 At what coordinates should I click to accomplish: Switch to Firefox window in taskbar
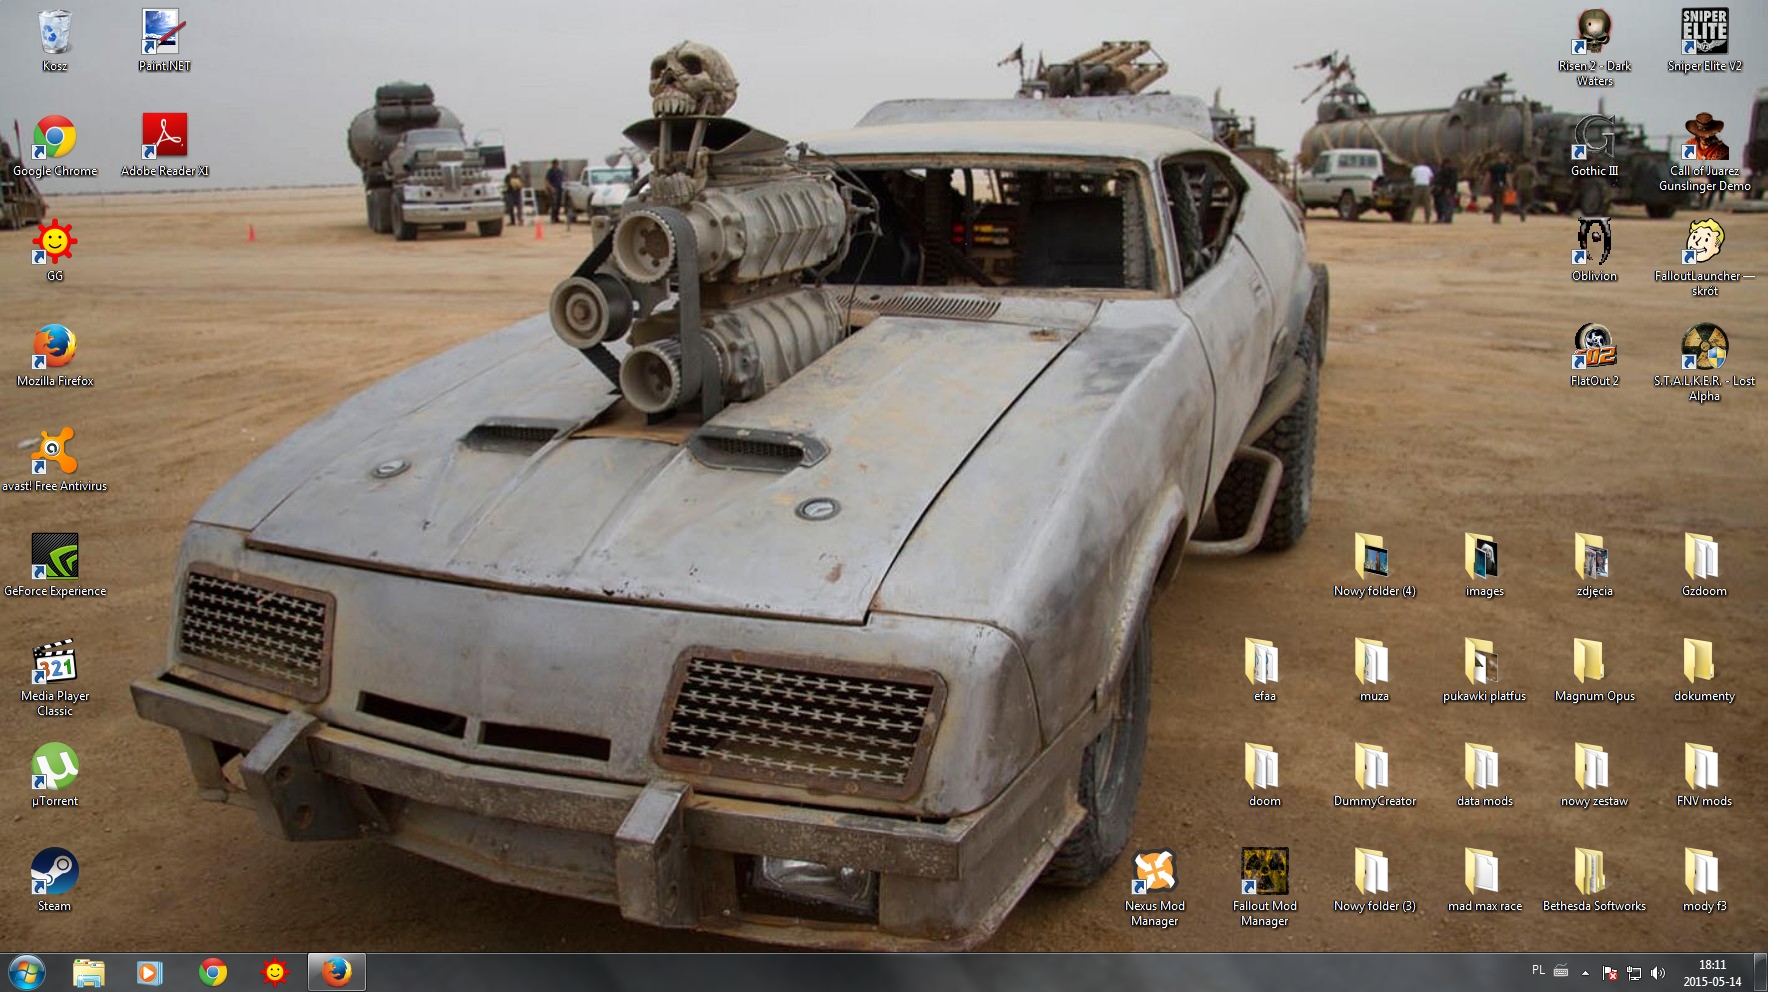(336, 972)
